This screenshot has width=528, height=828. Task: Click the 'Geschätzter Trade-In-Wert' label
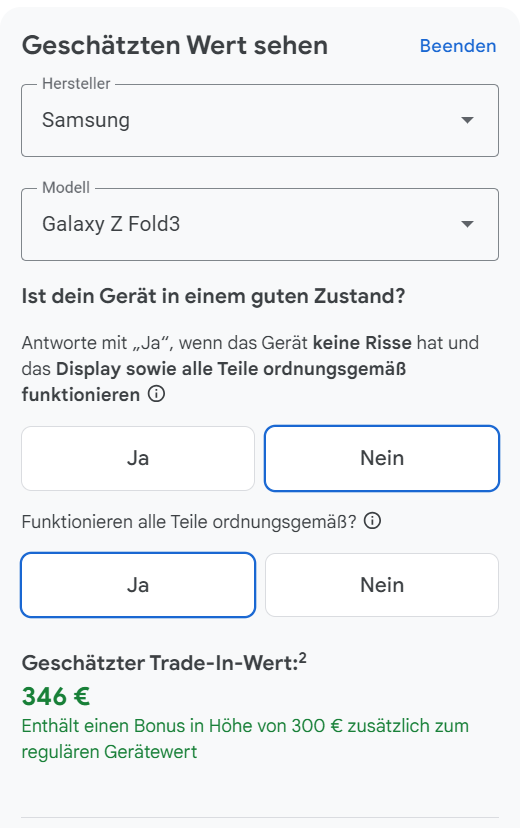160,663
